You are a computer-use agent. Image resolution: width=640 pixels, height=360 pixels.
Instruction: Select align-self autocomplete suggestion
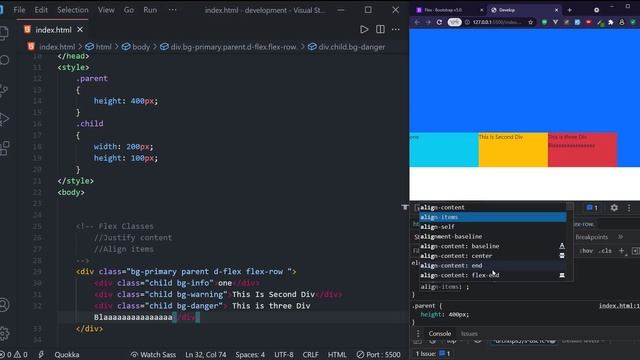click(493, 227)
